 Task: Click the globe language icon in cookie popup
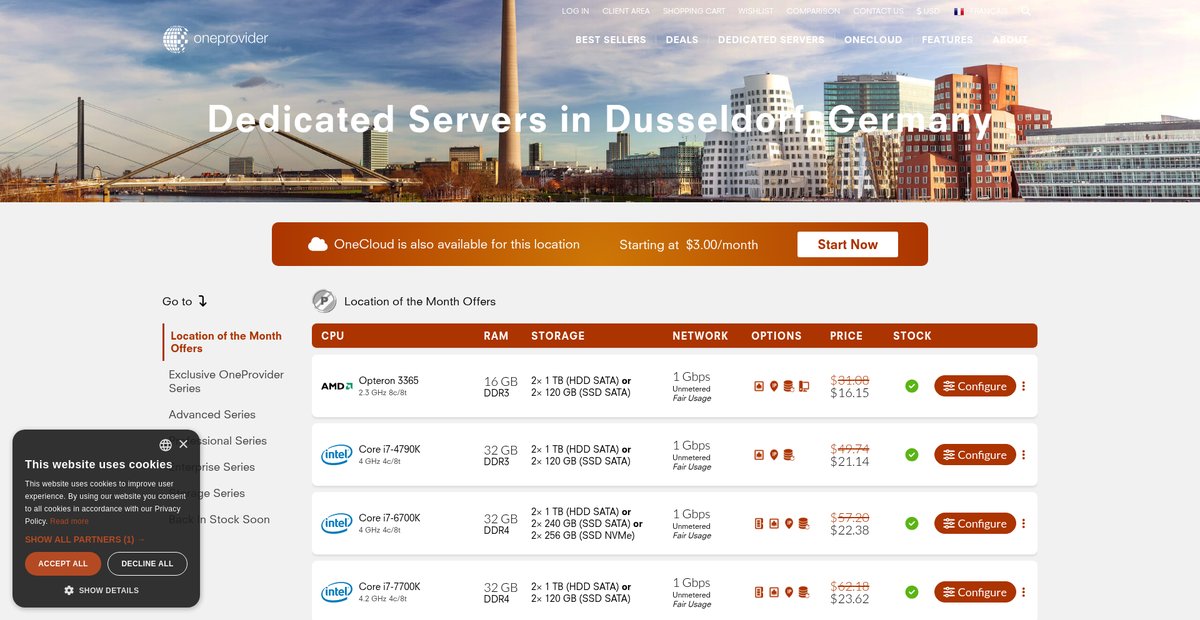click(165, 445)
